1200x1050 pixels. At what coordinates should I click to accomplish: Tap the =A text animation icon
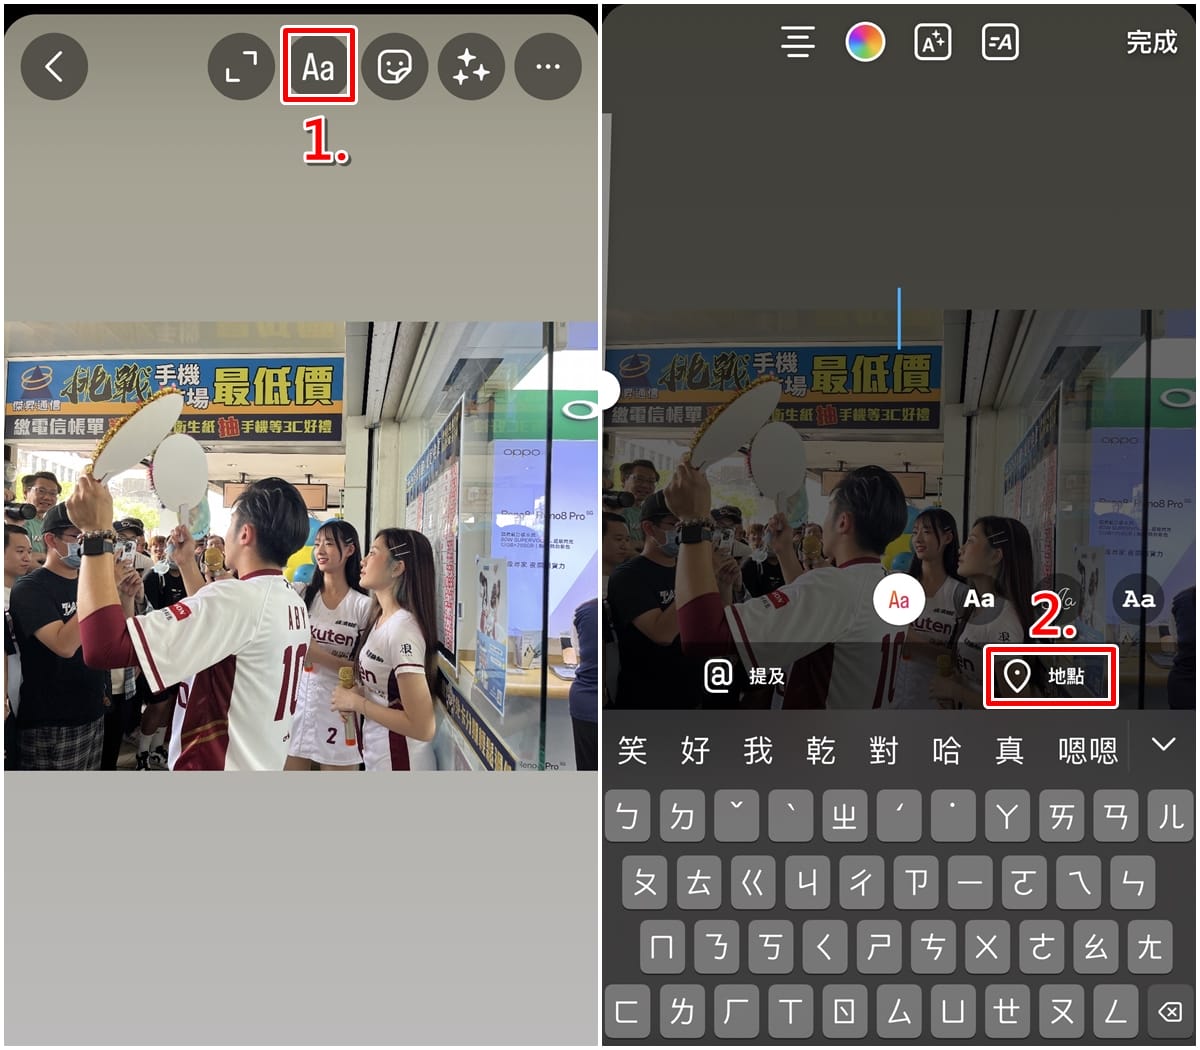[1000, 42]
